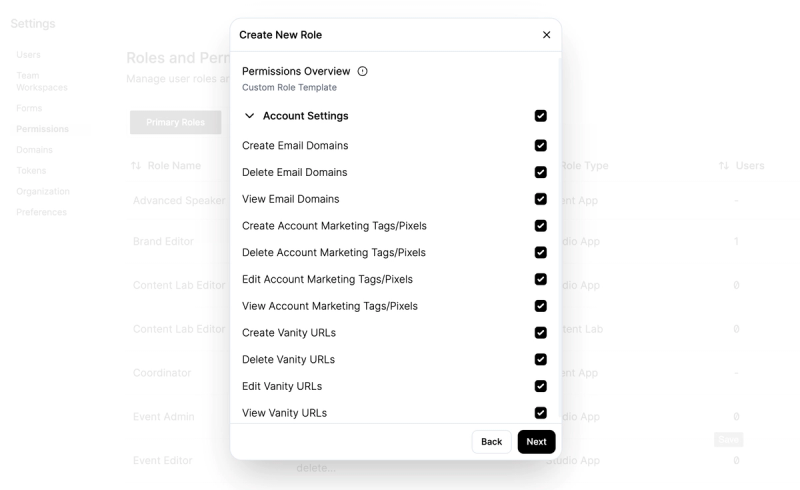
Task: Click the Next button
Action: tap(536, 442)
